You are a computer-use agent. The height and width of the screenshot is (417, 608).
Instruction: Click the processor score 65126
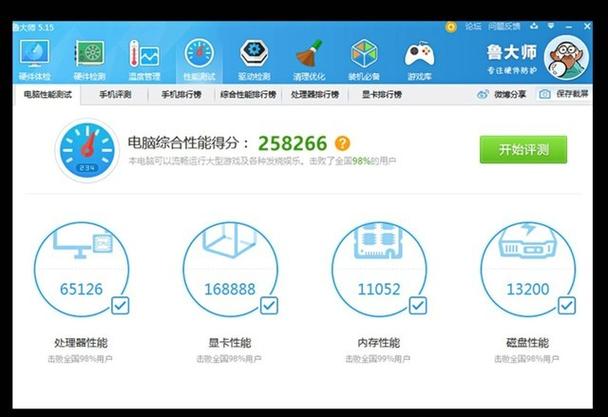pyautogui.click(x=81, y=289)
